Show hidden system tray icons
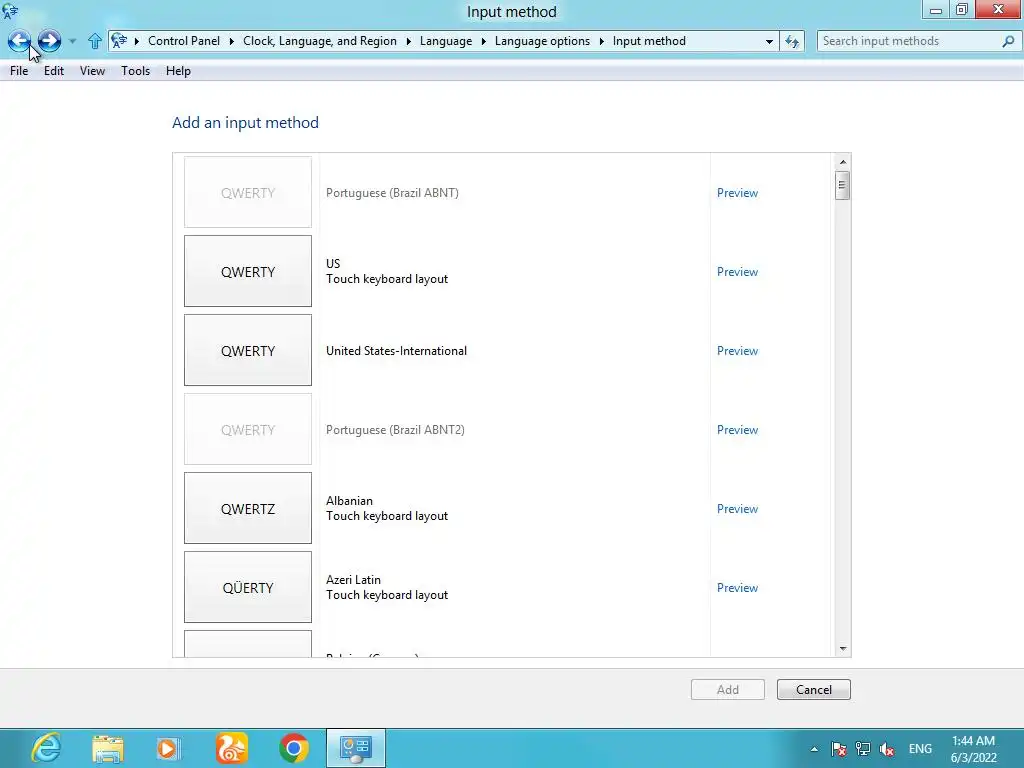This screenshot has width=1024, height=768. point(814,749)
